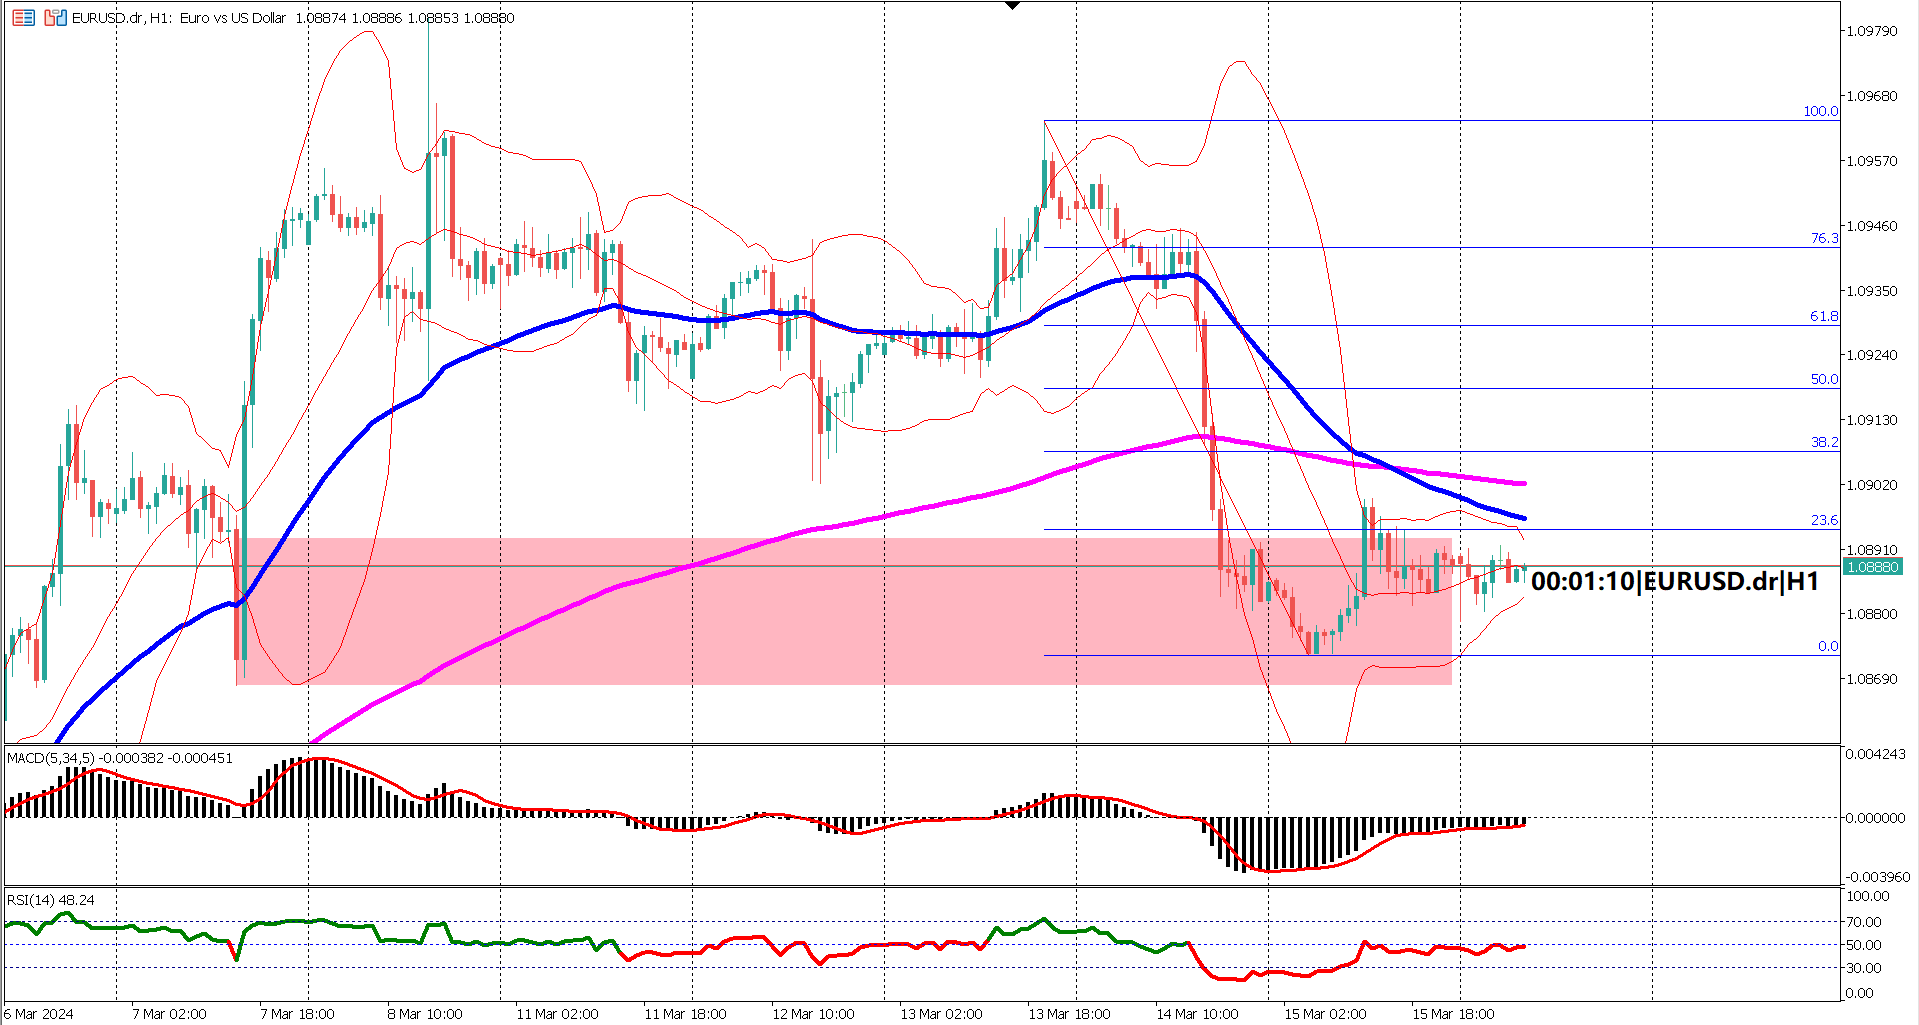This screenshot has width=1919, height=1025.
Task: Click the 23.6 Fibonacci level label
Action: (1824, 520)
